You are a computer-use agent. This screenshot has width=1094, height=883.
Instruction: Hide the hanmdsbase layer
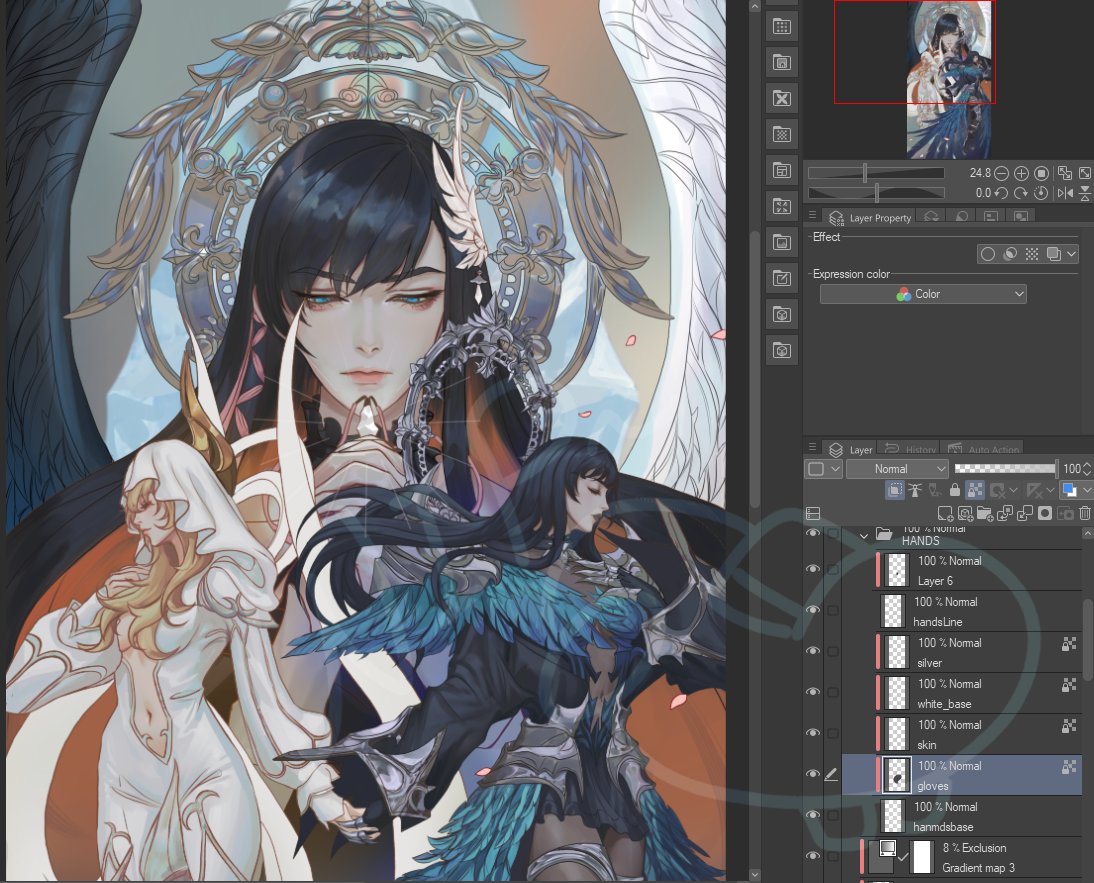point(813,815)
